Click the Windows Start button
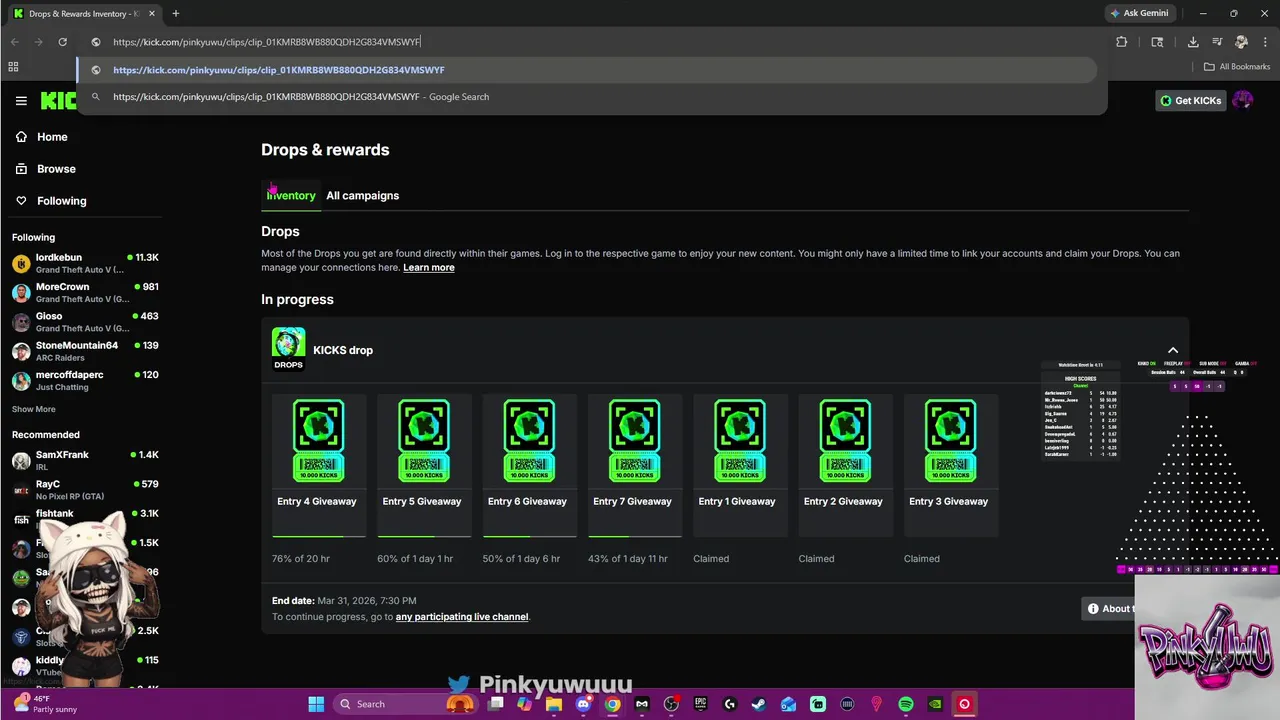Image resolution: width=1280 pixels, height=720 pixels. [316, 704]
